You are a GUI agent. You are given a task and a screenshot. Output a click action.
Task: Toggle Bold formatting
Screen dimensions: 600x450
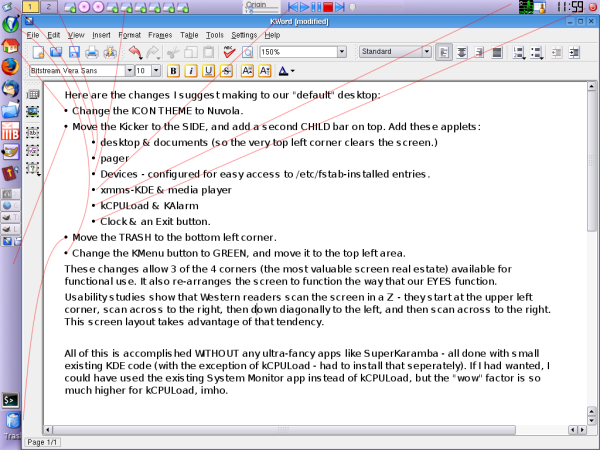tap(173, 71)
